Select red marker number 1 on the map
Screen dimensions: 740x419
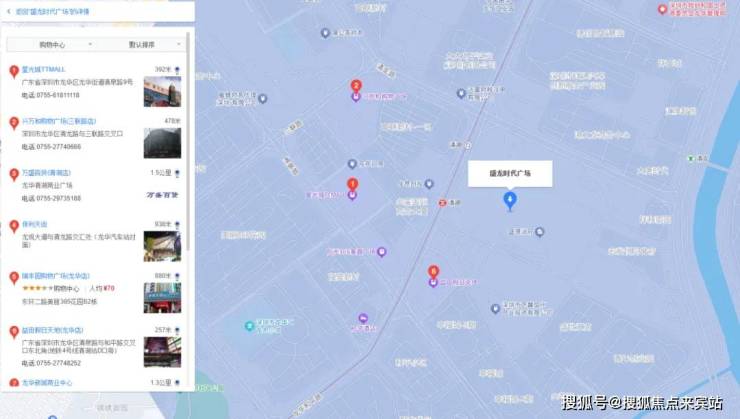pyautogui.click(x=353, y=184)
